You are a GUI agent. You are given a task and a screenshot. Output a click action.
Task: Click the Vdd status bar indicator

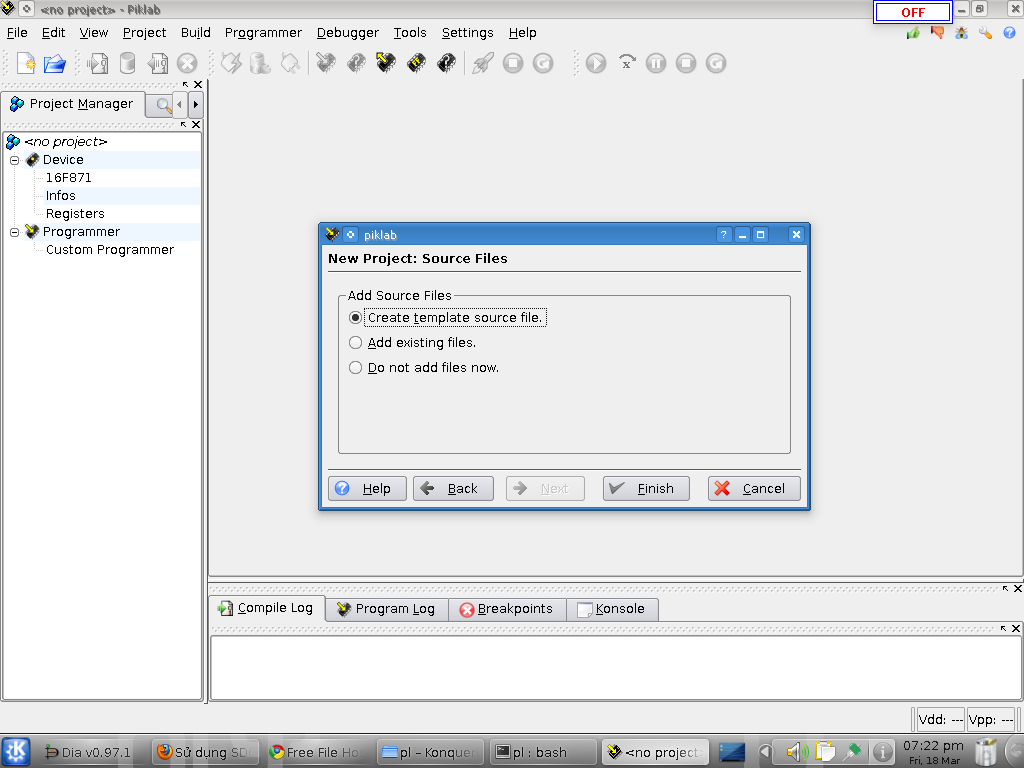click(x=940, y=720)
